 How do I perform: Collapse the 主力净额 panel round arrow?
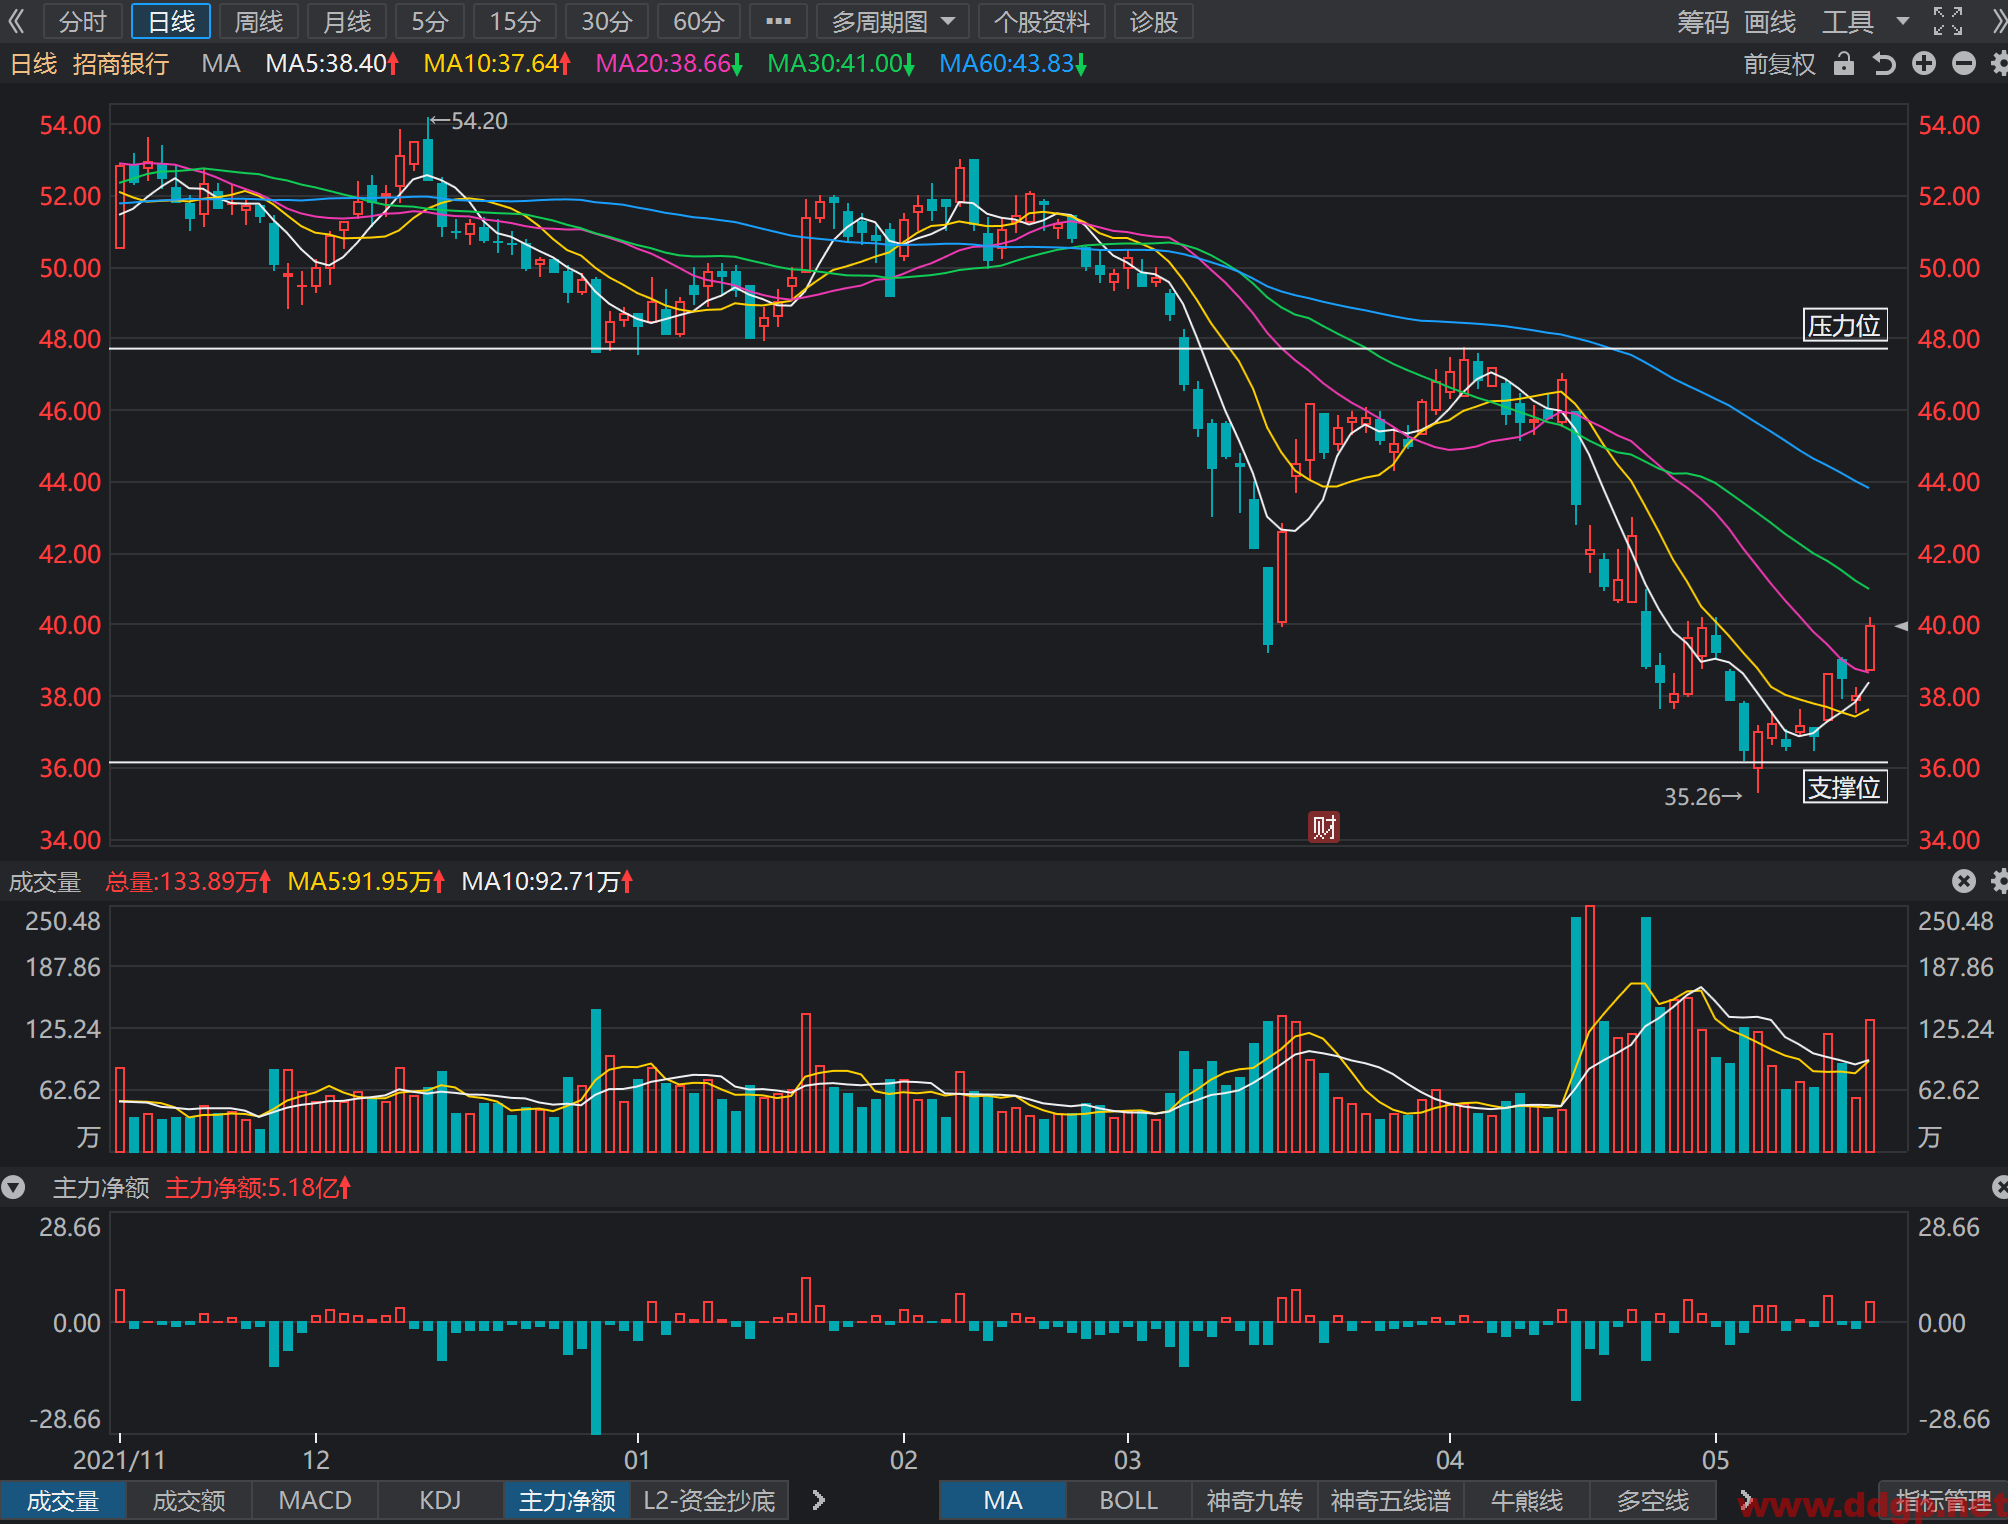13,1188
